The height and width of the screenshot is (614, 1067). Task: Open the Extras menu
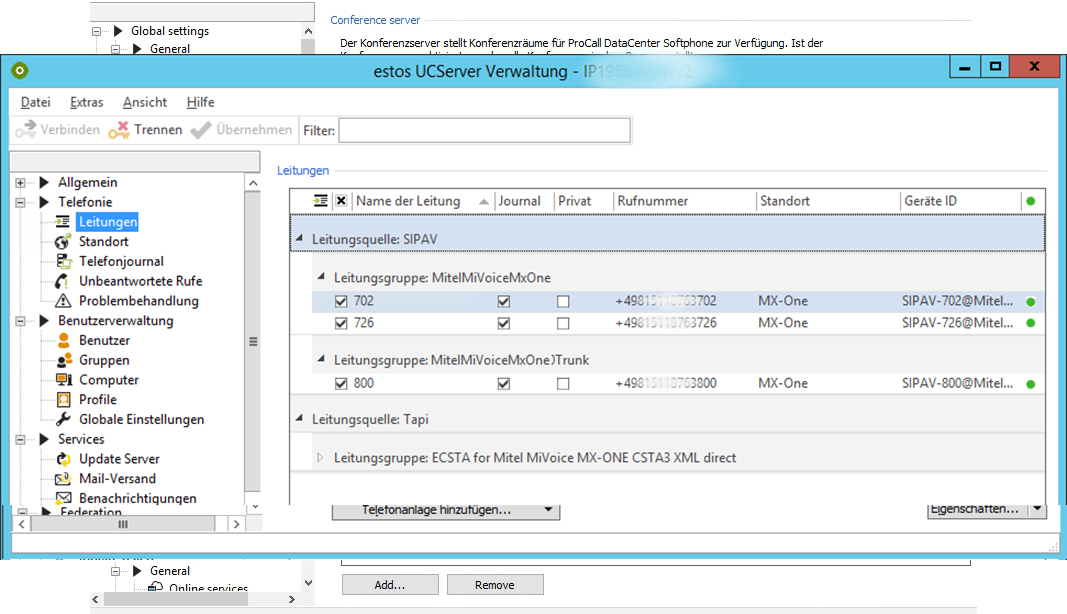pyautogui.click(x=86, y=102)
